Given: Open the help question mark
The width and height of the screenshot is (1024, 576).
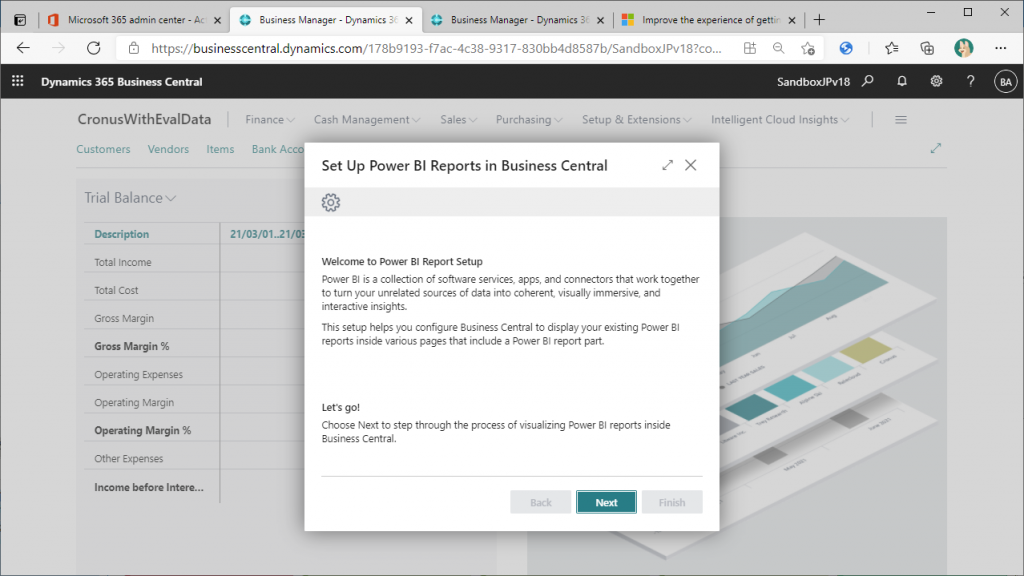Looking at the screenshot, I should pyautogui.click(x=970, y=81).
